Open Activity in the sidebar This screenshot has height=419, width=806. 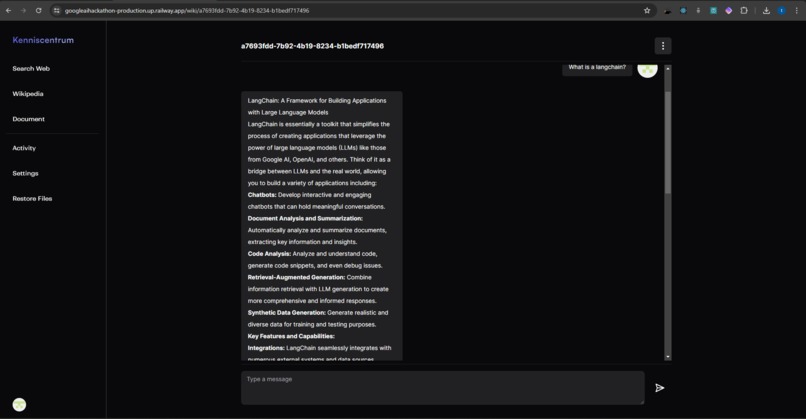pos(24,148)
